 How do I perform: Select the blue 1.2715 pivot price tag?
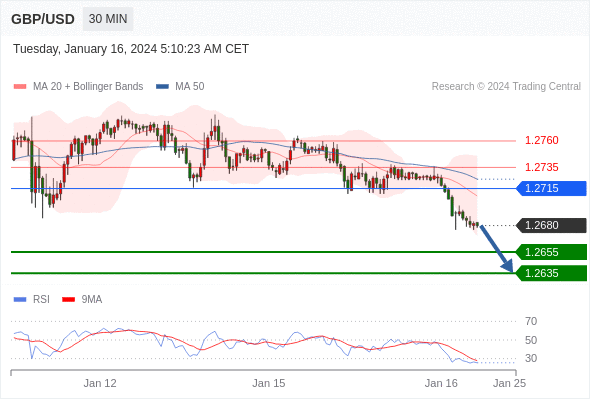(x=551, y=188)
